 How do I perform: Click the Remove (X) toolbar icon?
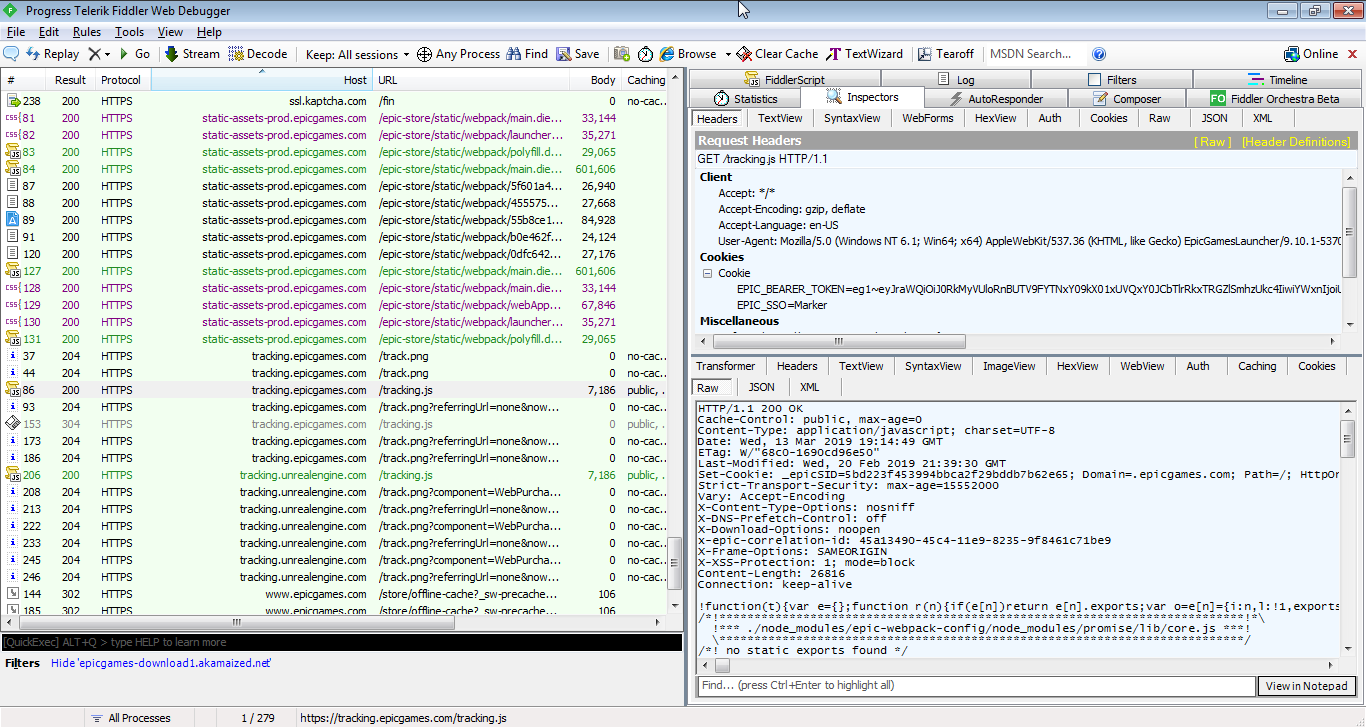tap(94, 54)
